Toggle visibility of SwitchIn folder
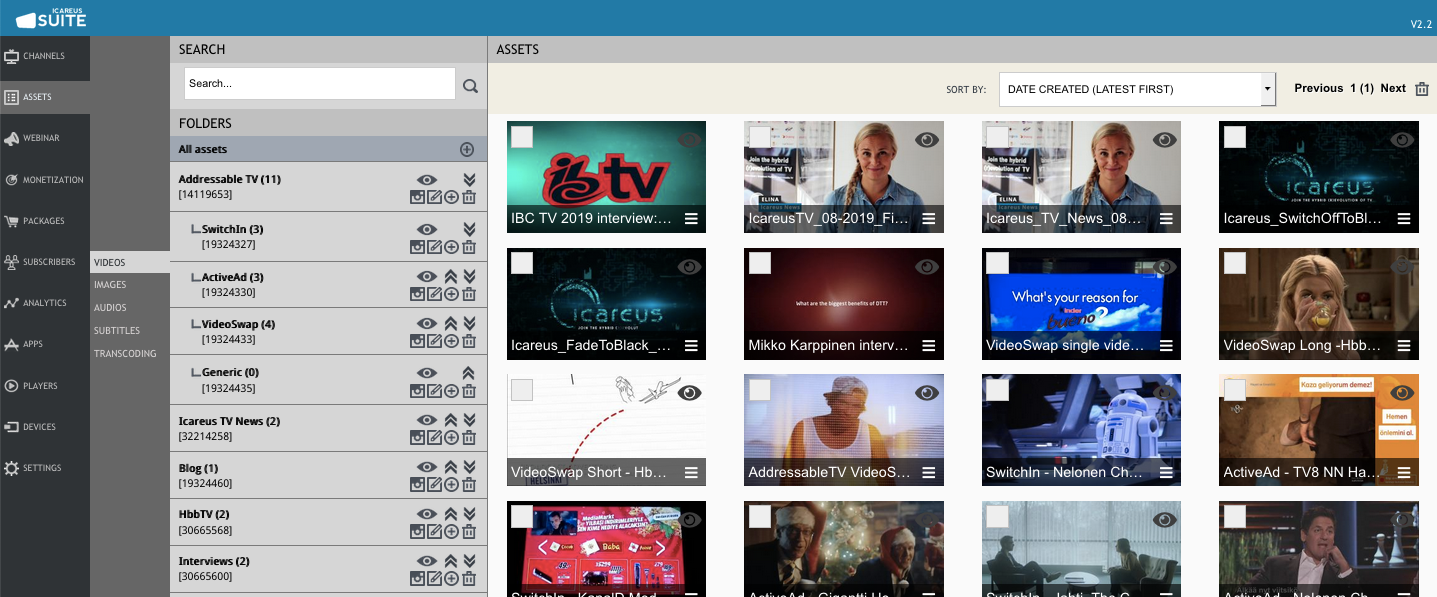Screen dimensions: 1437x597 (427, 229)
